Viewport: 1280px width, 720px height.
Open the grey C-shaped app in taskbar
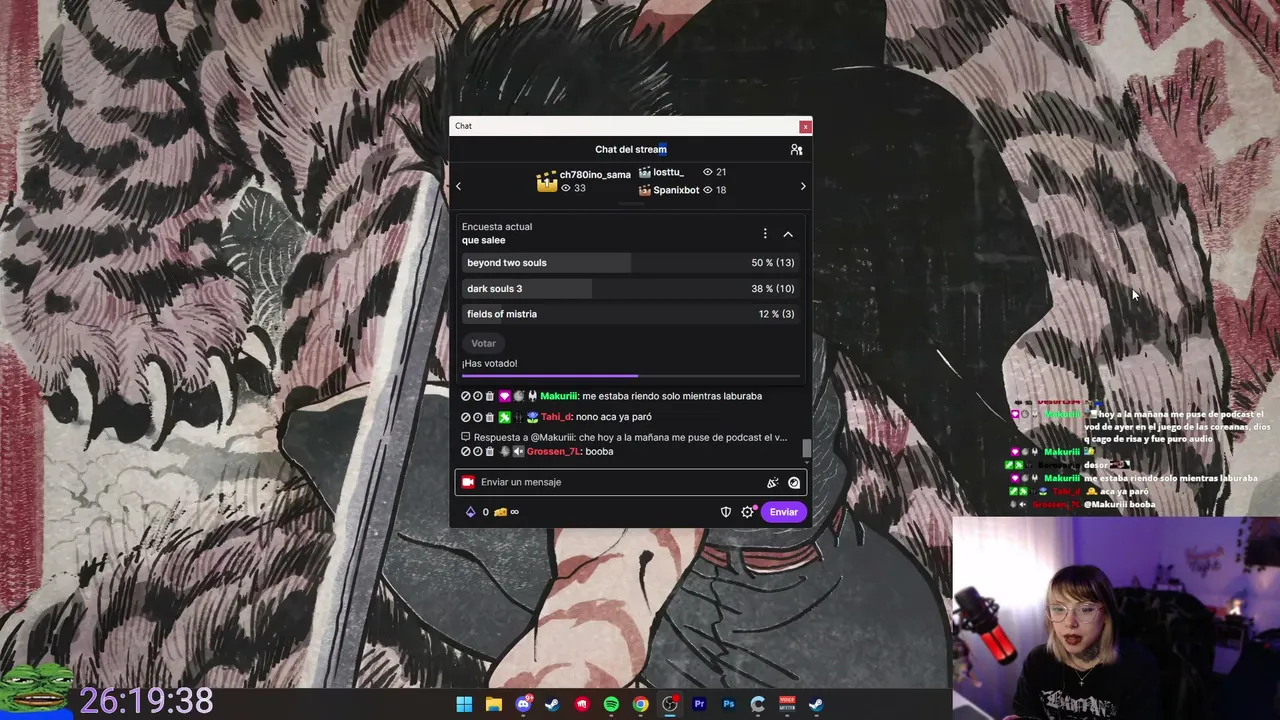pos(758,704)
